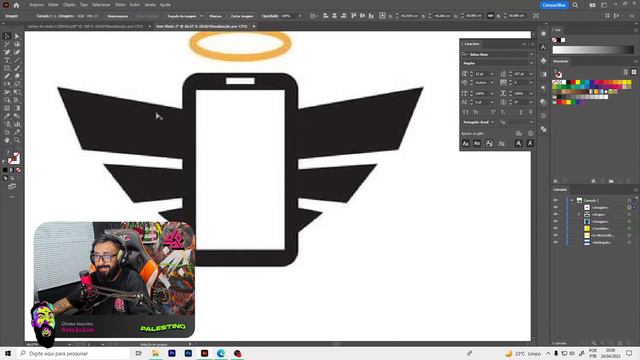Select the Magic Wand tool
This screenshot has width=640, height=360.
click(x=7, y=44)
